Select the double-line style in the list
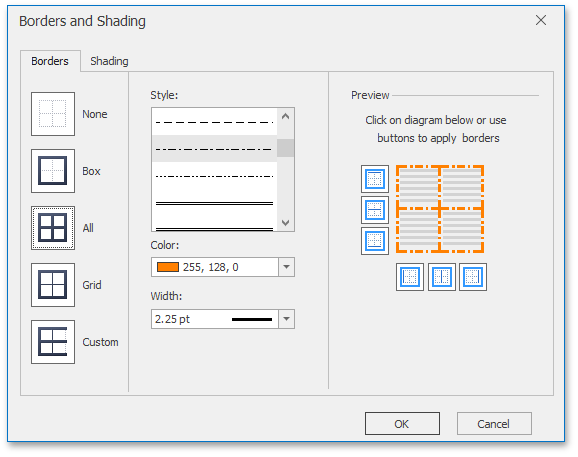Image resolution: width=578 pixels, height=457 pixels. pyautogui.click(x=214, y=203)
